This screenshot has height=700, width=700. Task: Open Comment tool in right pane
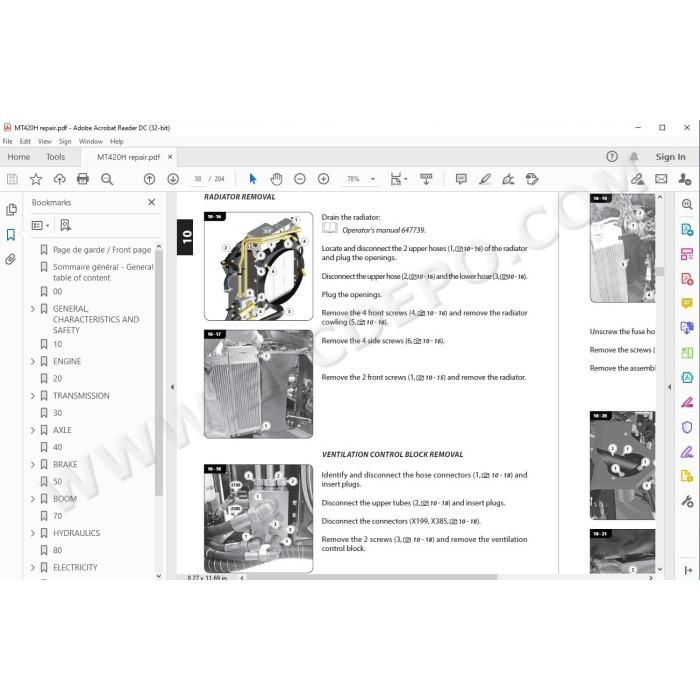pyautogui.click(x=687, y=304)
